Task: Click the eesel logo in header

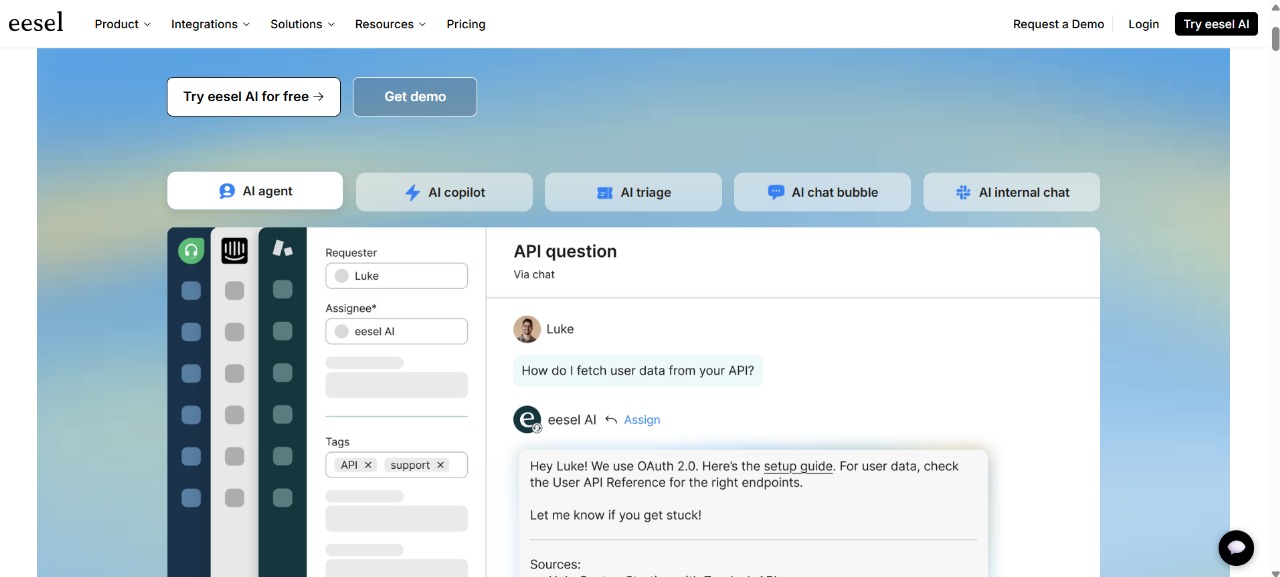Action: (x=36, y=23)
